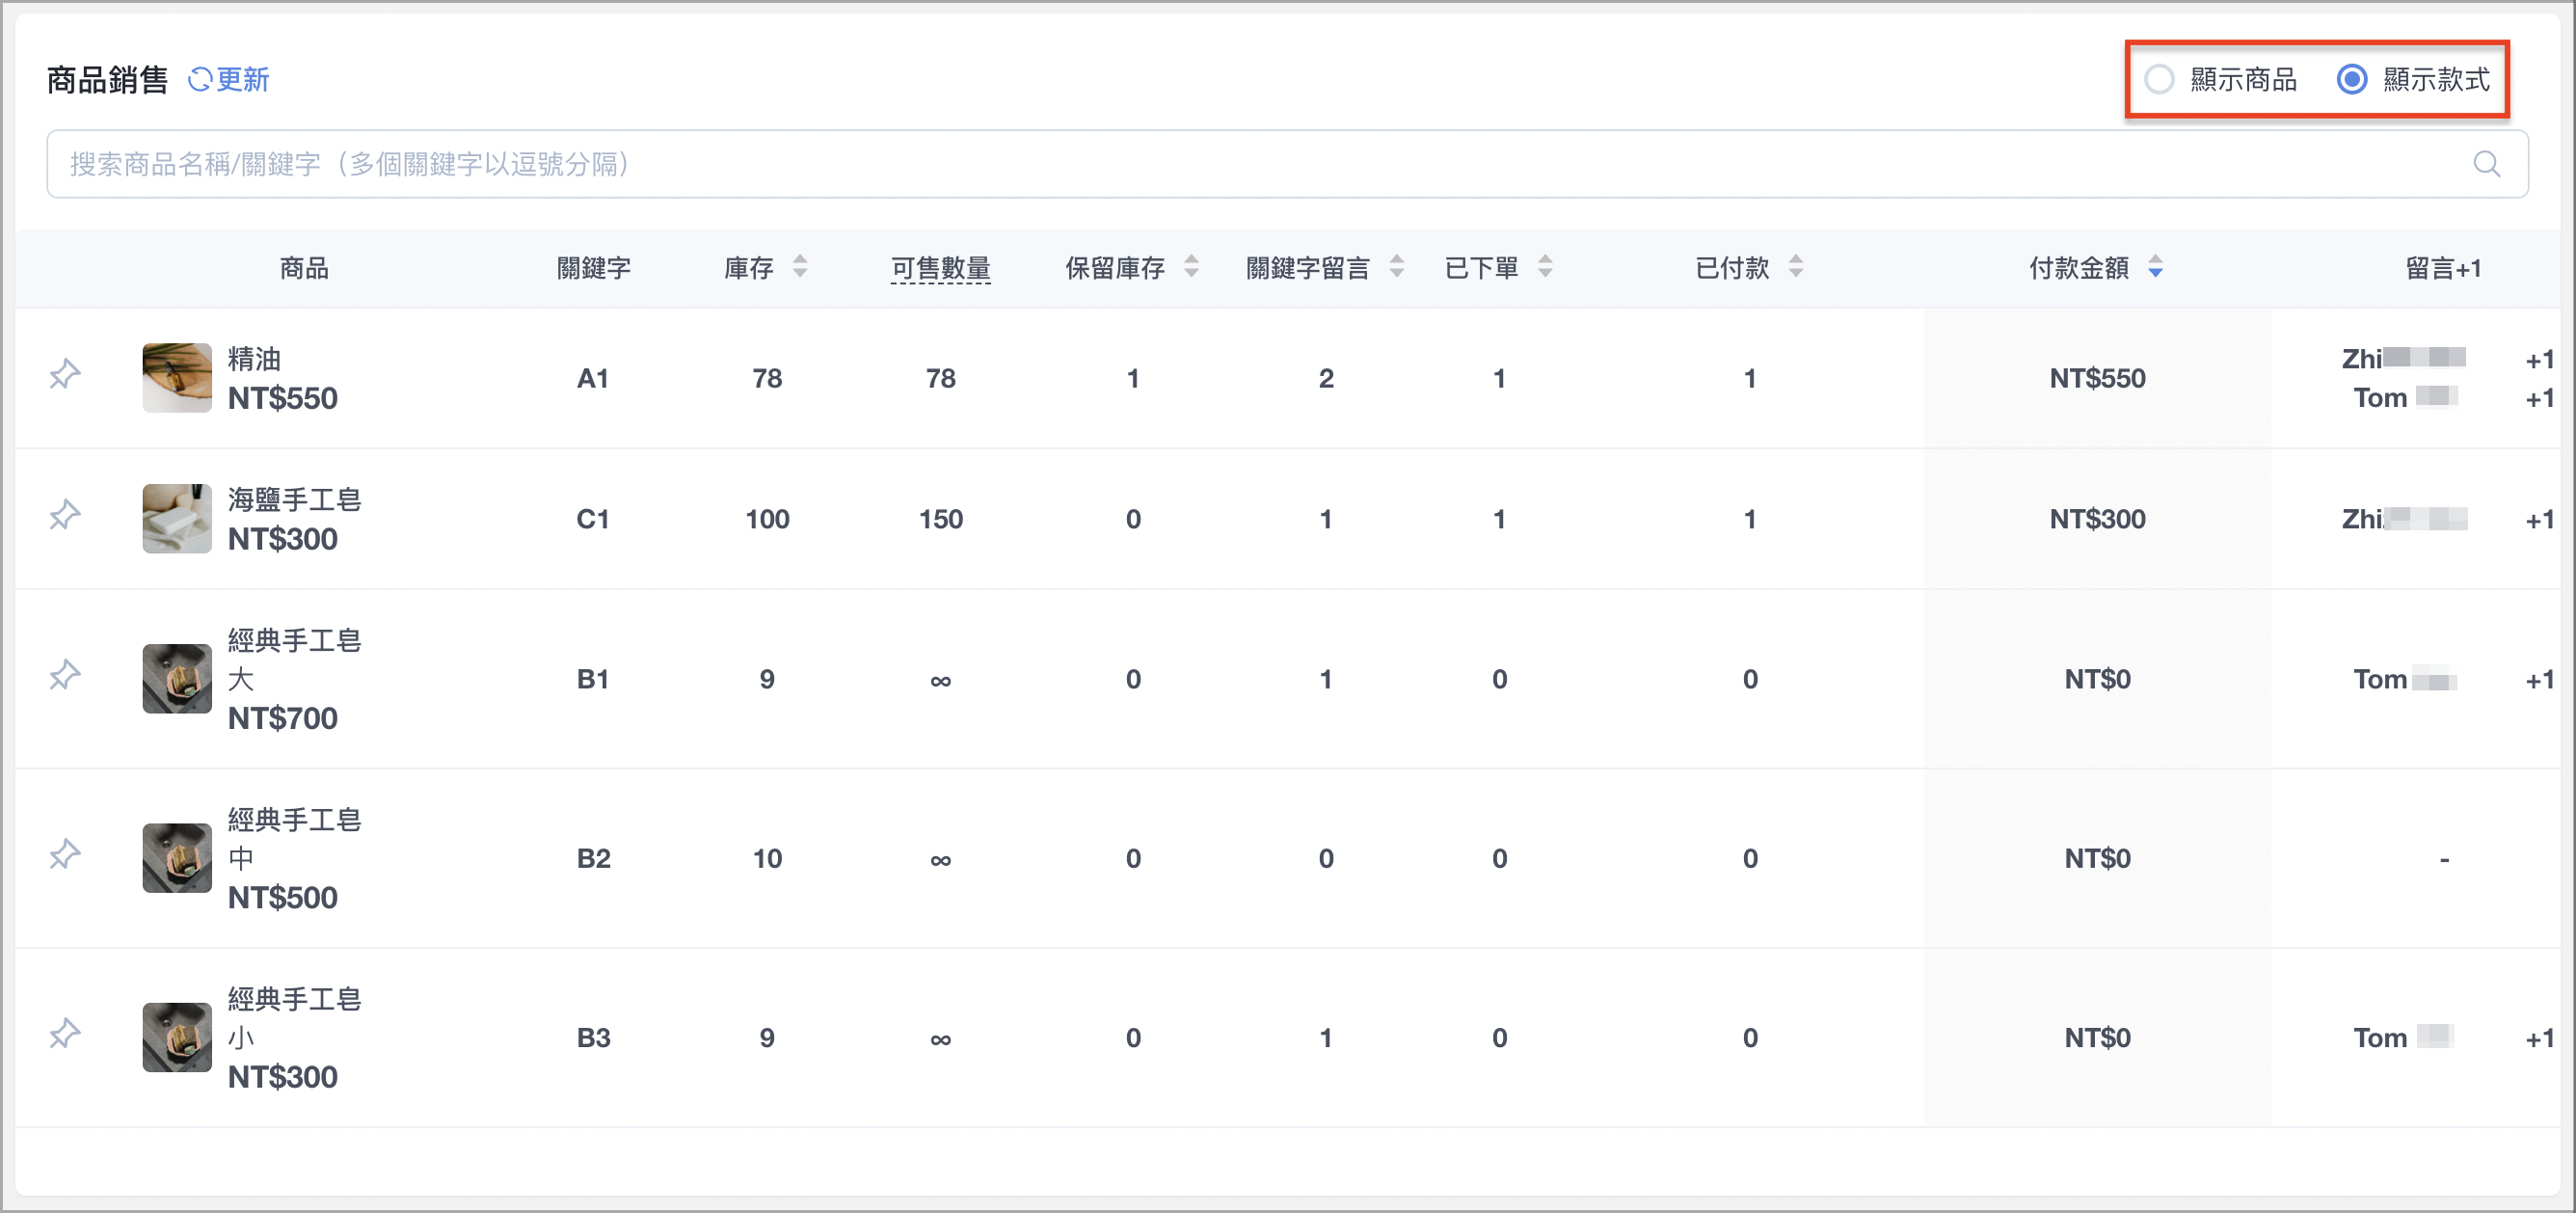Screen dimensions: 2576x1213
Task: Open the 海鹽手工皂 product thumbnail
Action: 177,519
